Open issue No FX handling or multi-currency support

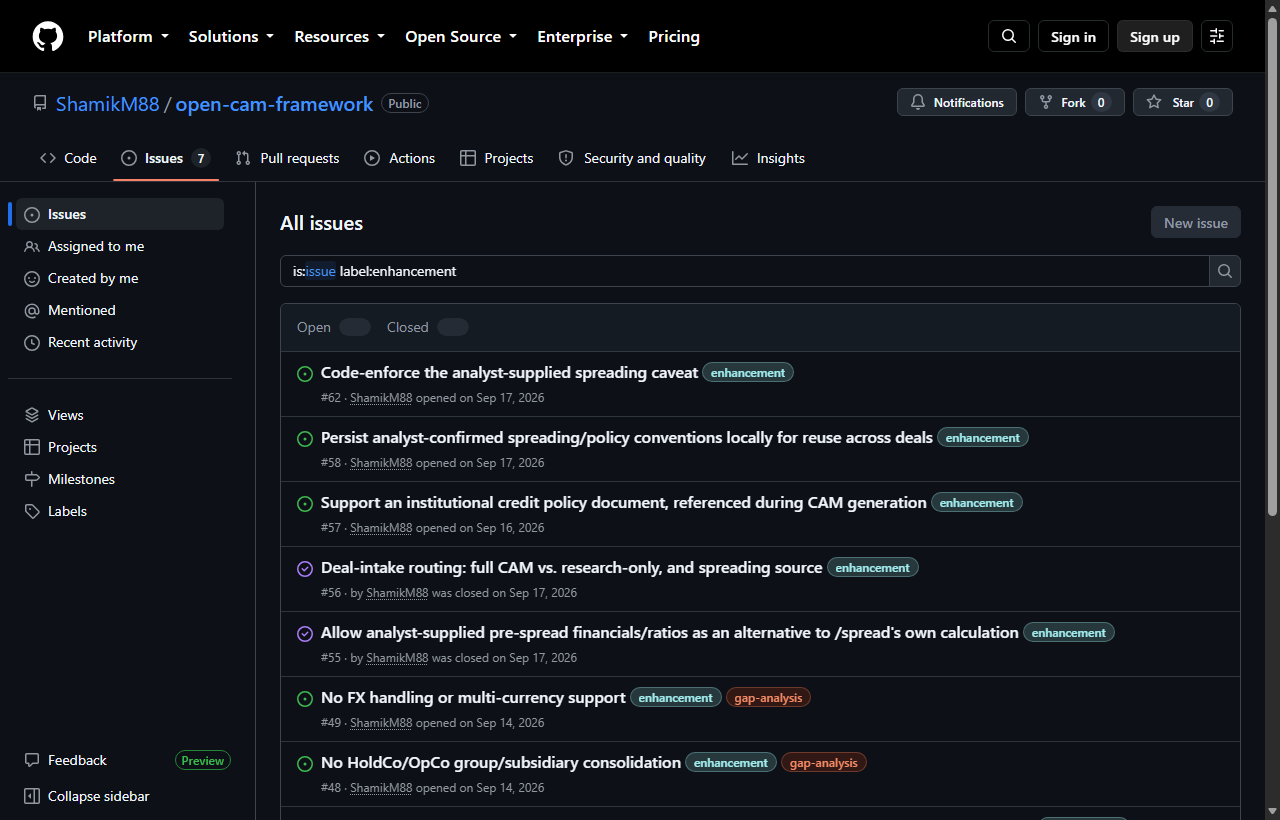click(473, 697)
